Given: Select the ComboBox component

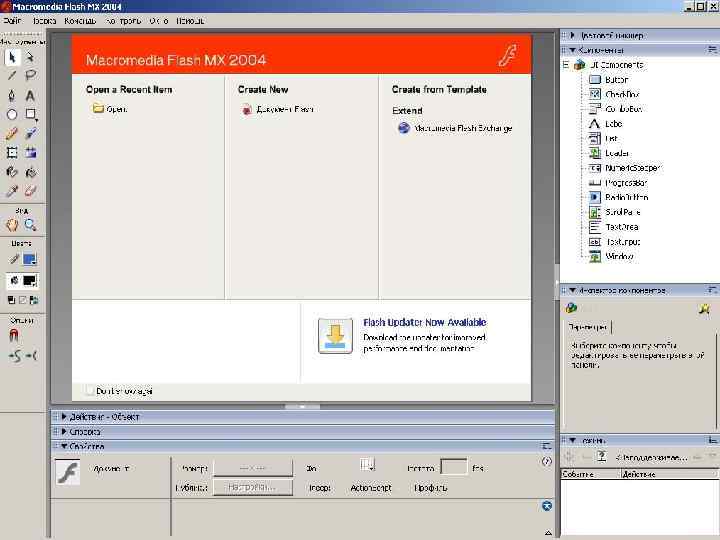Looking at the screenshot, I should point(616,109).
